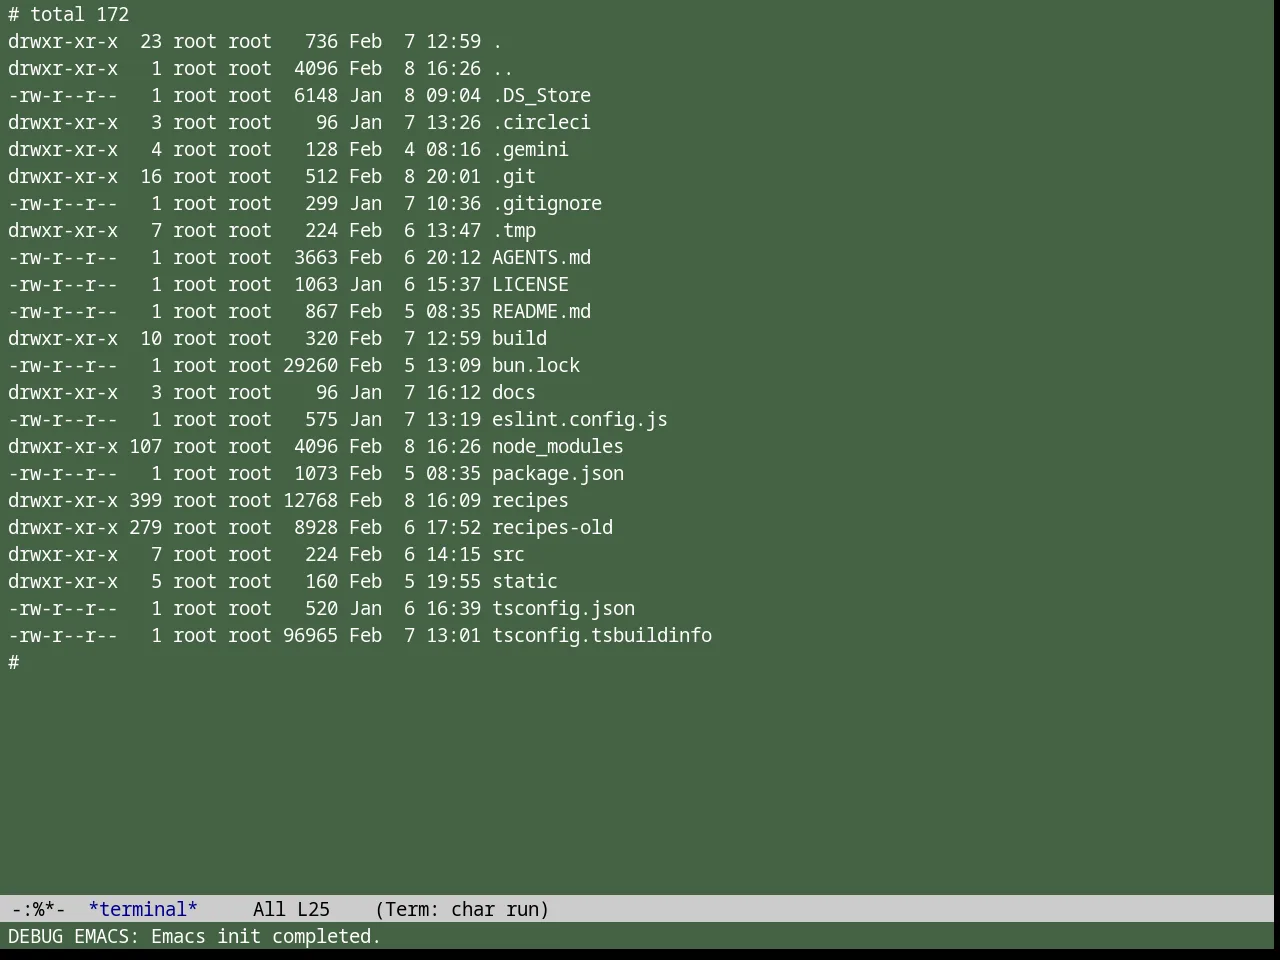Click the .gitignore file name
Image resolution: width=1280 pixels, height=960 pixels.
[x=547, y=204]
